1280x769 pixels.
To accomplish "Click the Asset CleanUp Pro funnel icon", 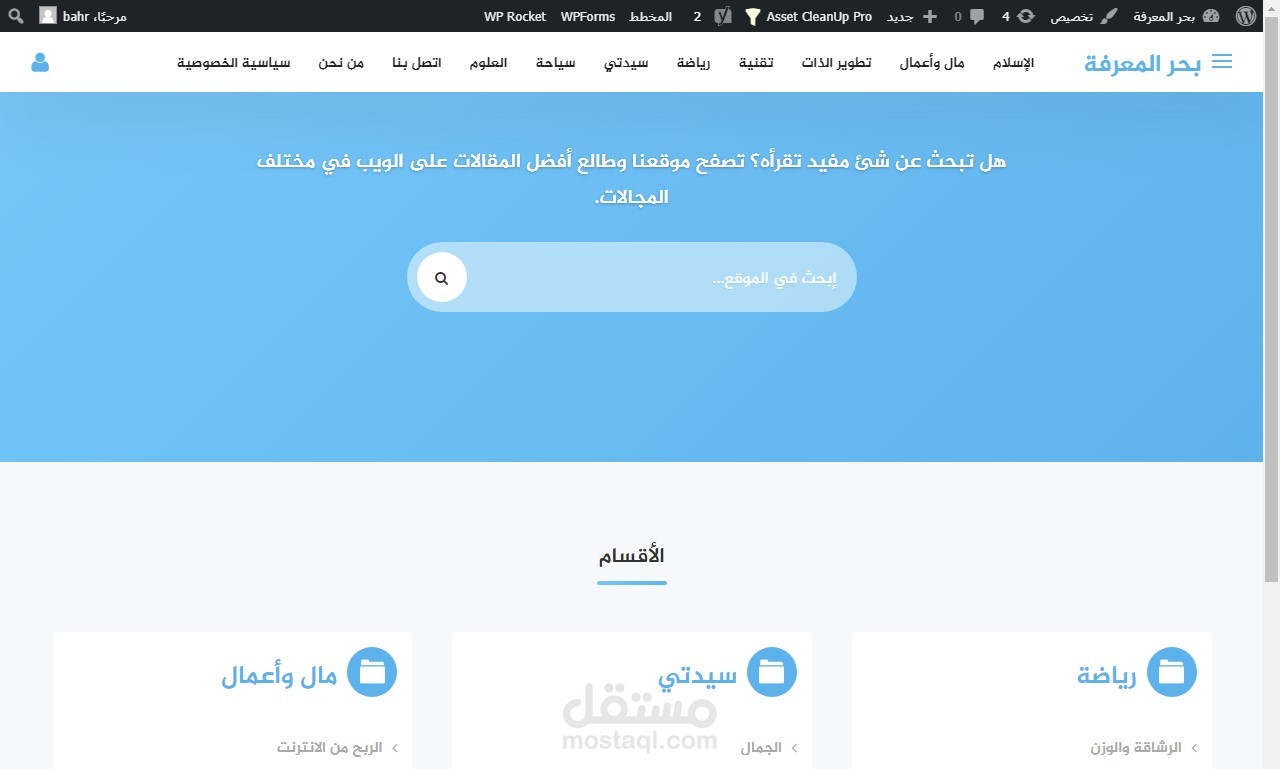I will pos(751,15).
